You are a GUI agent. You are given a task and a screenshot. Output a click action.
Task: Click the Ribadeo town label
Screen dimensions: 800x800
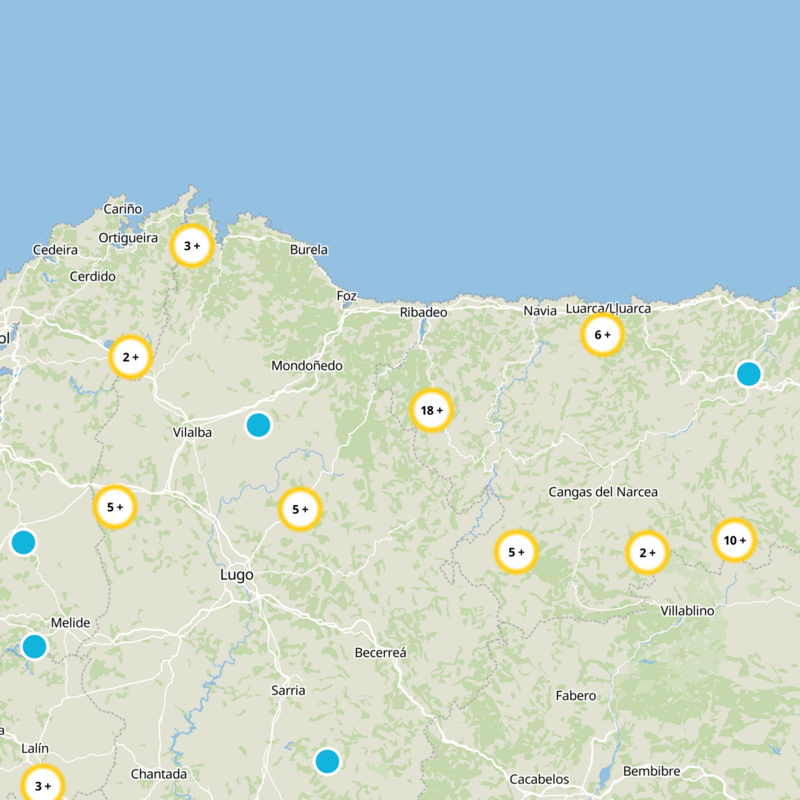pyautogui.click(x=423, y=312)
